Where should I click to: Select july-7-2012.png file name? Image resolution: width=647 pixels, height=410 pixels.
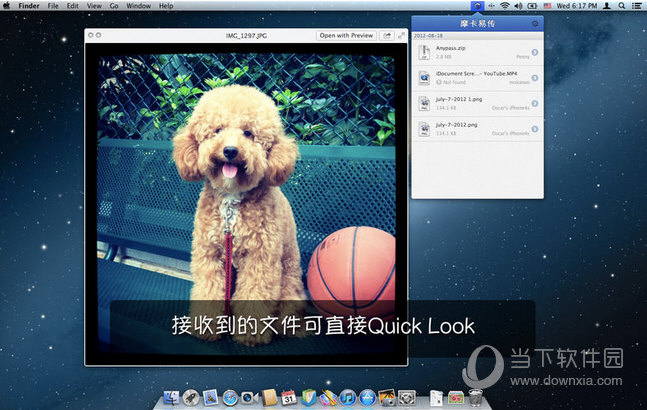pos(456,125)
